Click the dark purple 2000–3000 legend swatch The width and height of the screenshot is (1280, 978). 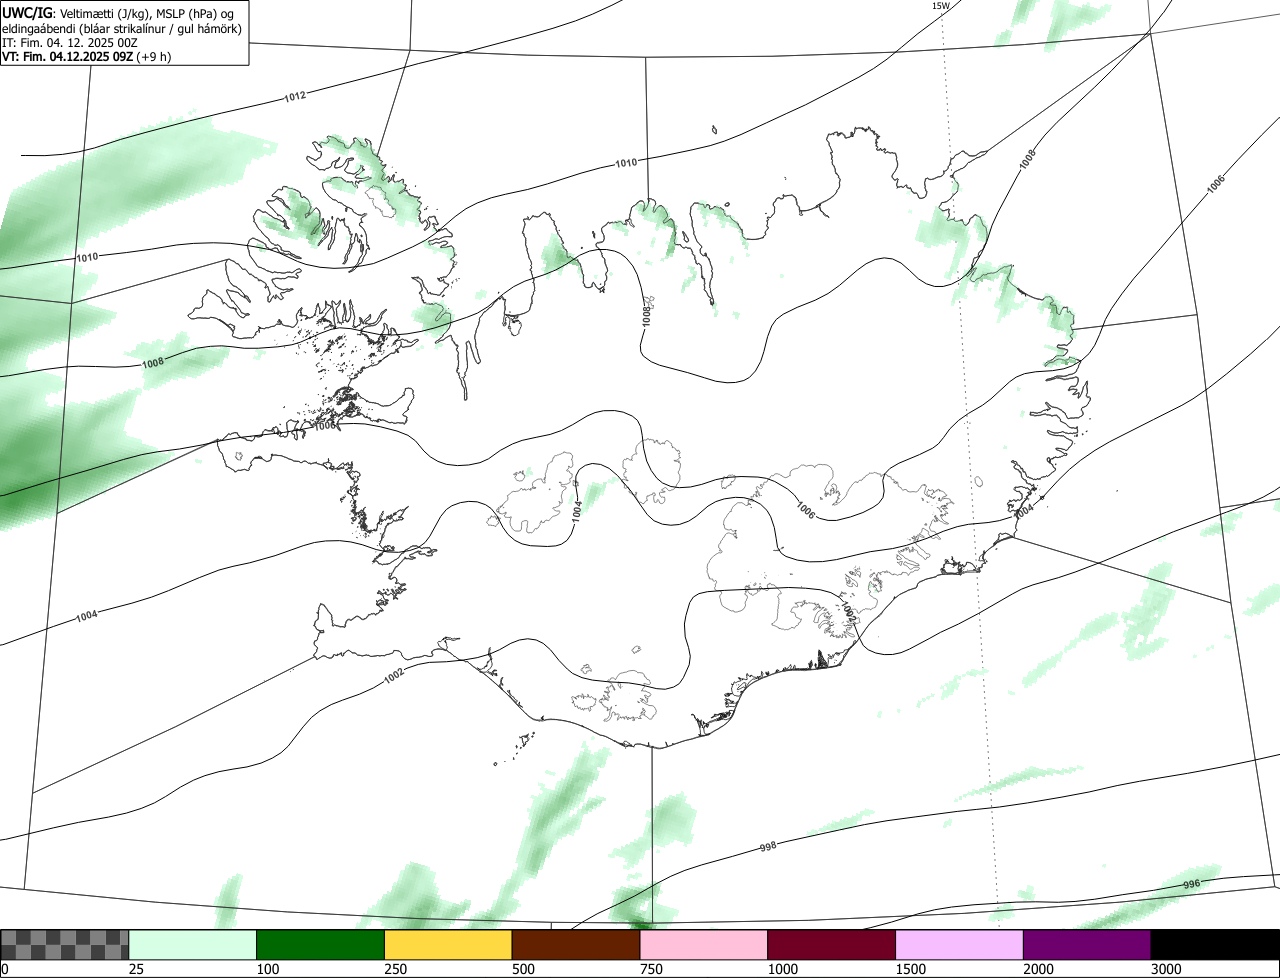[x=1087, y=945]
